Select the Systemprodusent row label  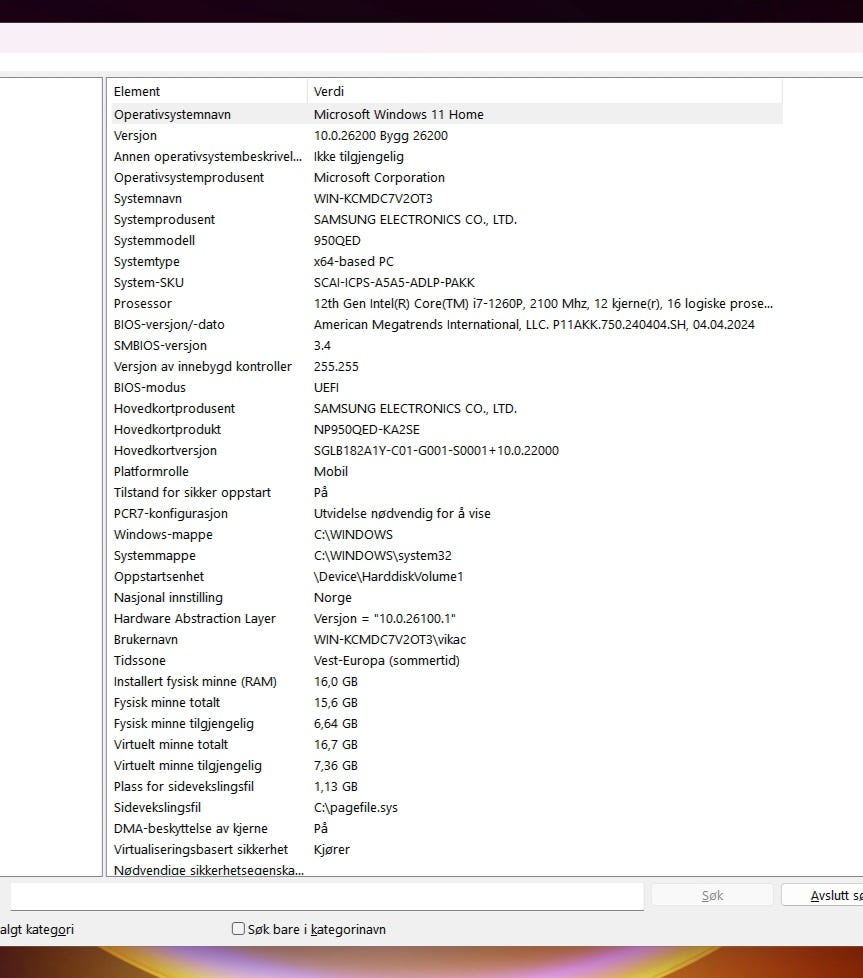(164, 220)
